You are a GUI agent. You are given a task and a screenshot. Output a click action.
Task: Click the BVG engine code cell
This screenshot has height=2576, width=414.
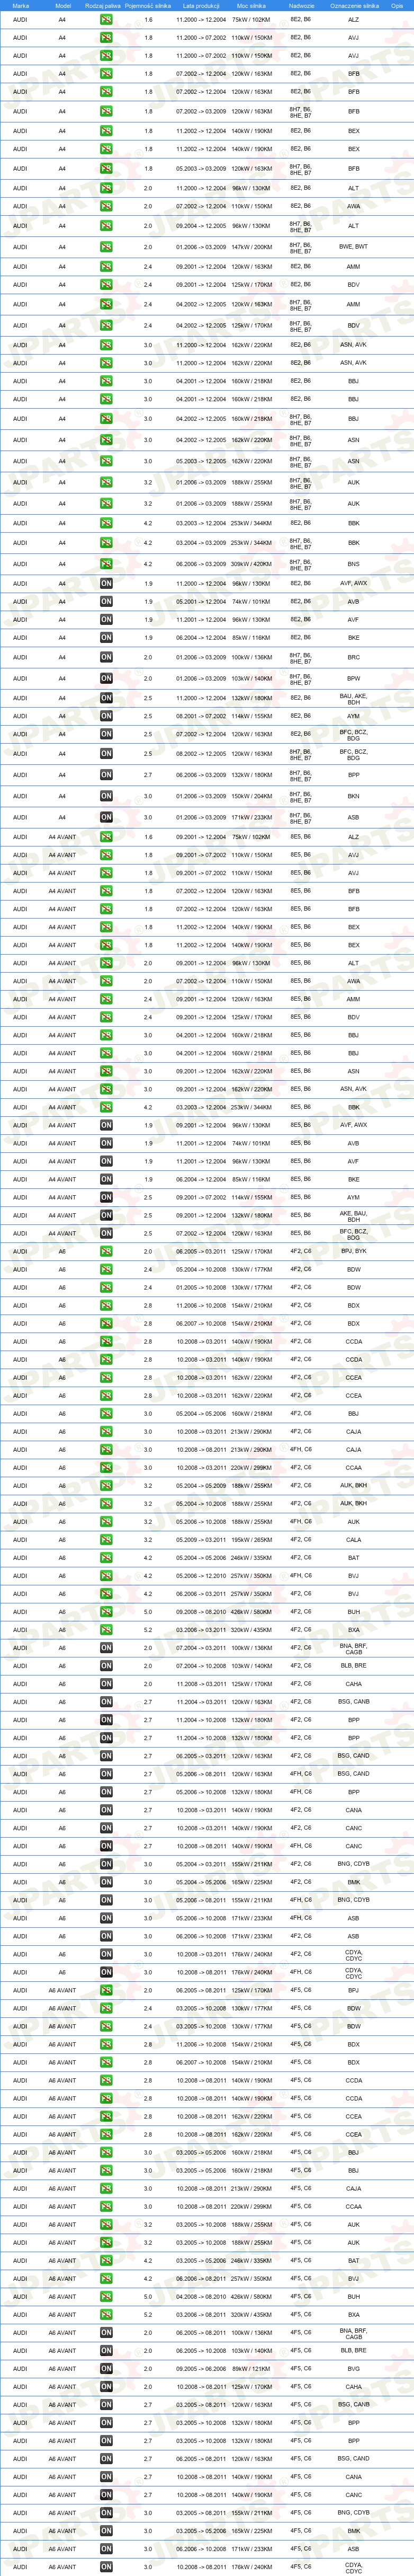[x=353, y=2369]
